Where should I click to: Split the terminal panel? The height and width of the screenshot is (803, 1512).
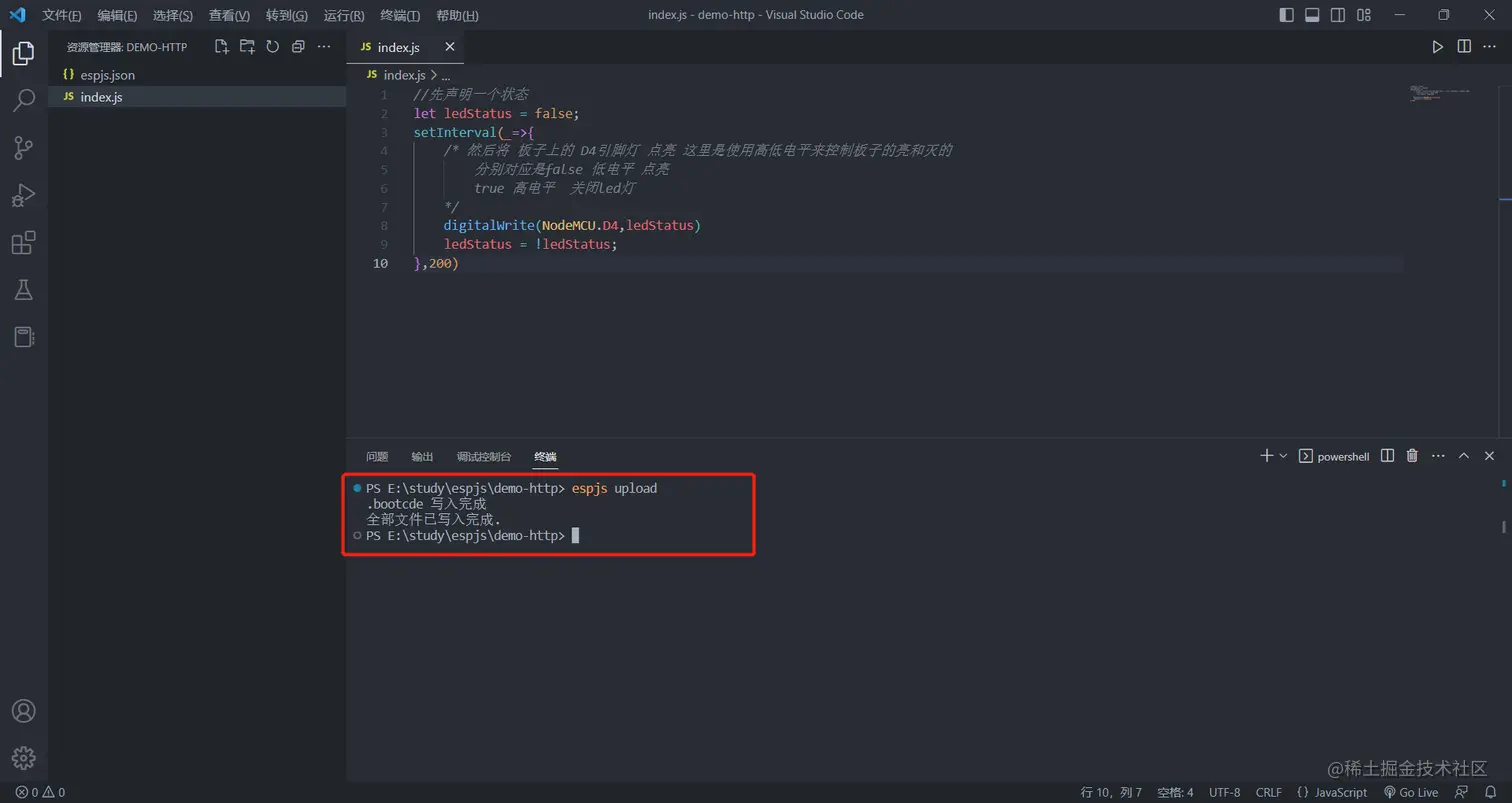(1387, 456)
